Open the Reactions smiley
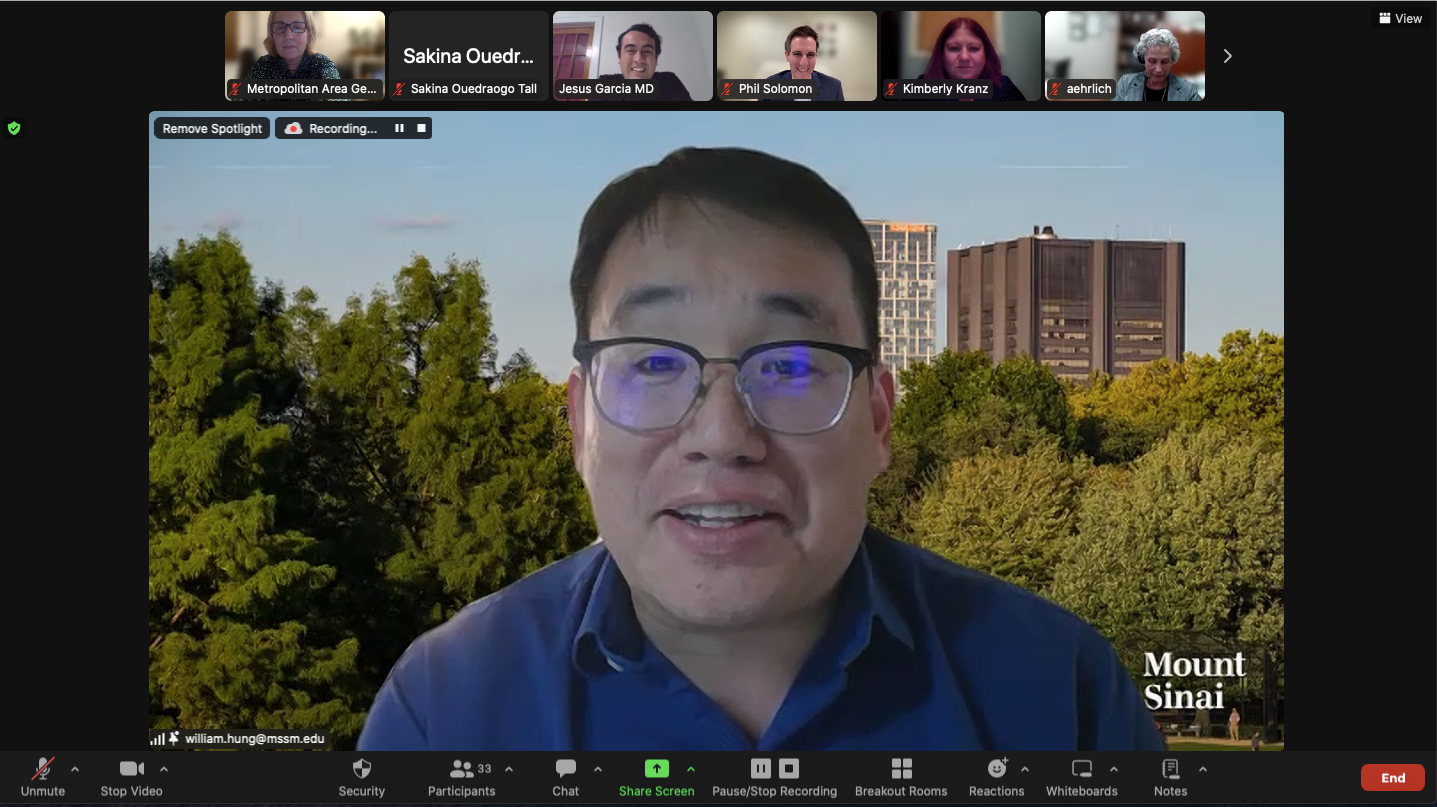 tap(997, 769)
